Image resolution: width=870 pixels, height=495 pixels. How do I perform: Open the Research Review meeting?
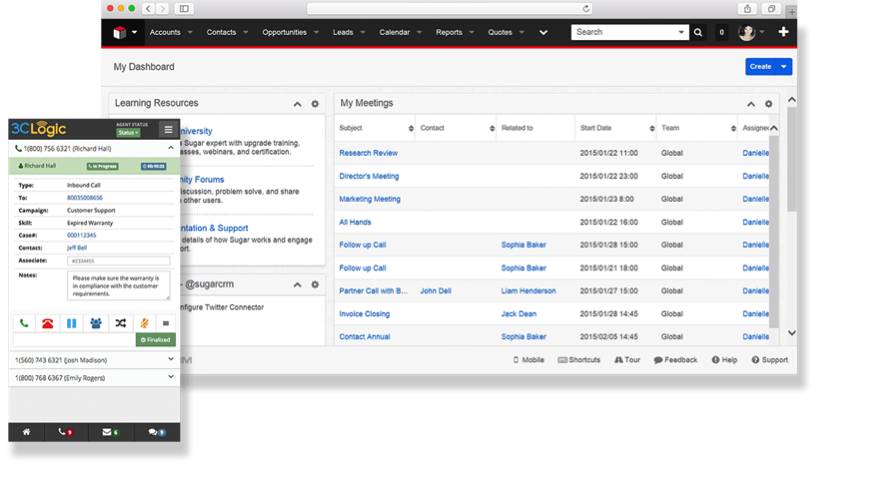coord(368,153)
